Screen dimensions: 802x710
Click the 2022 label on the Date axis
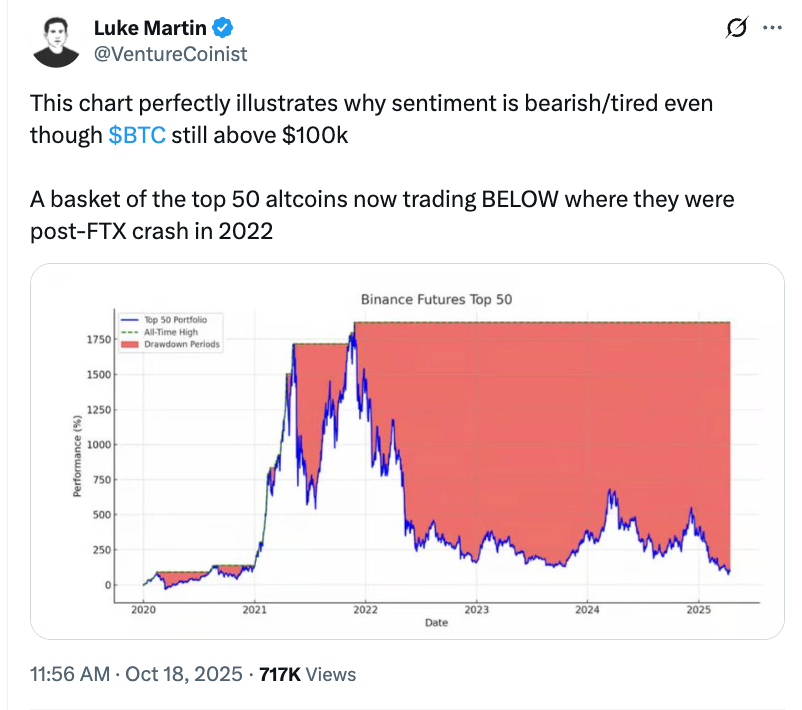click(x=365, y=609)
